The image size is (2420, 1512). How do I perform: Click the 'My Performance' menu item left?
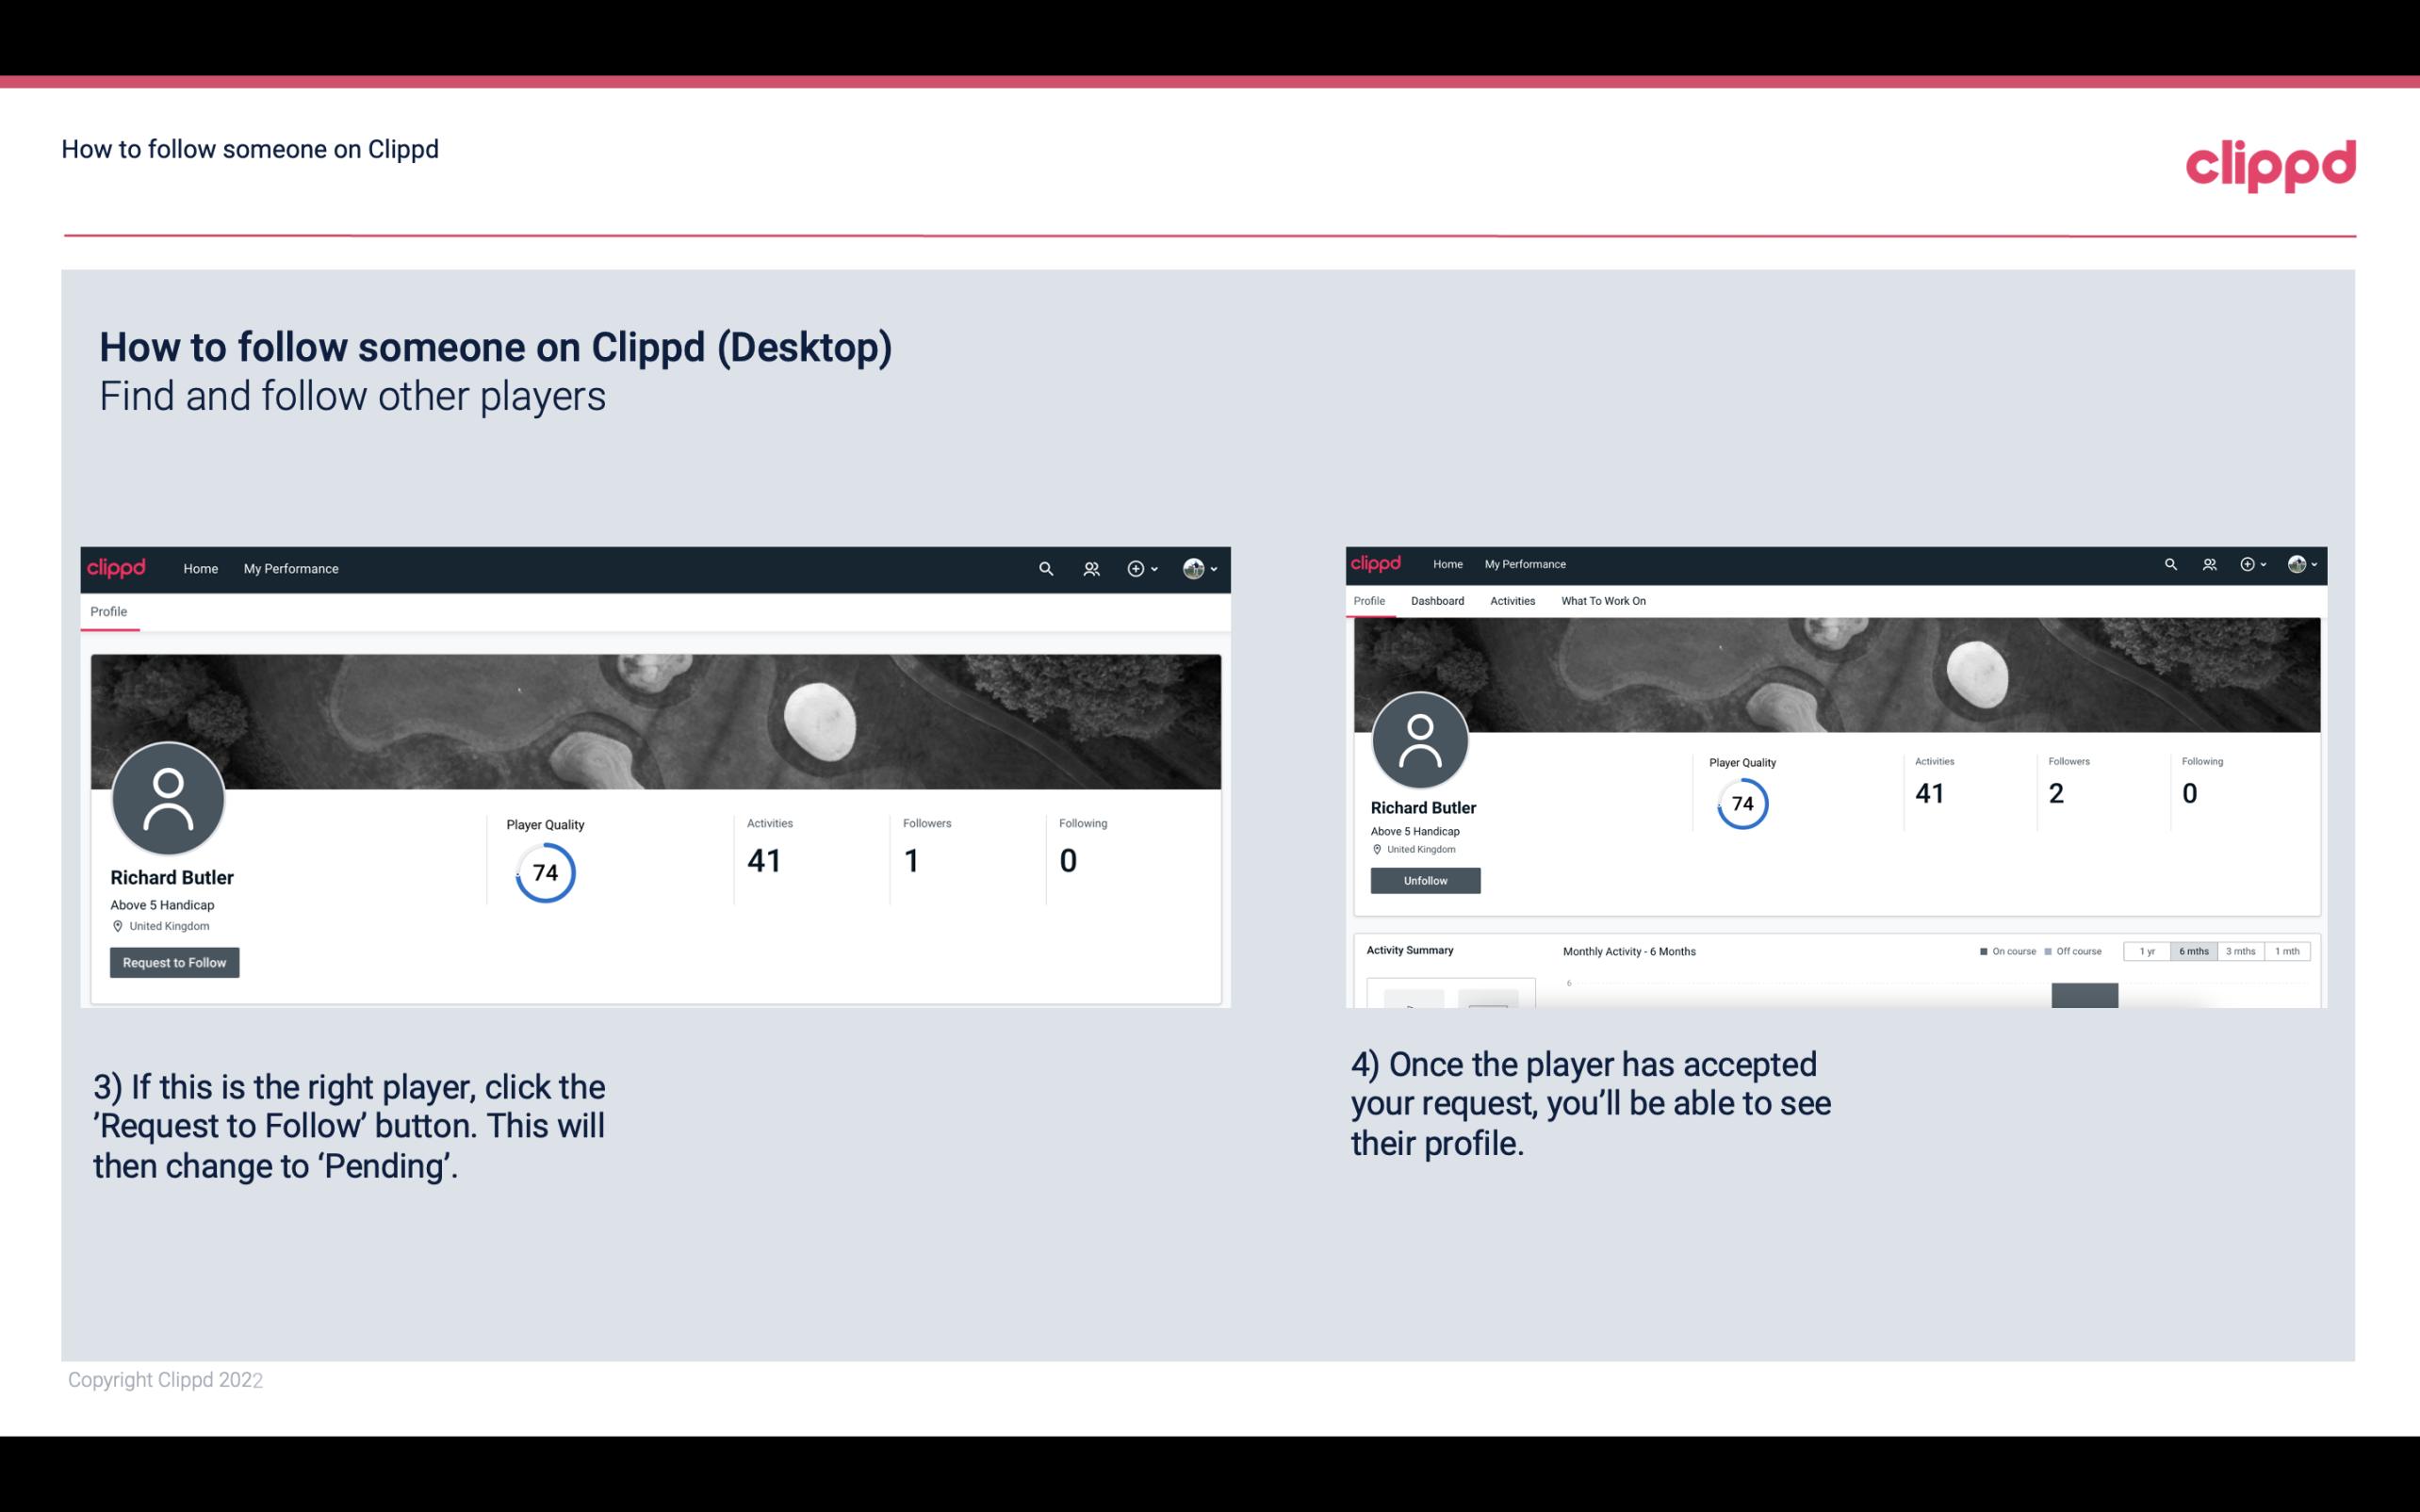289,568
